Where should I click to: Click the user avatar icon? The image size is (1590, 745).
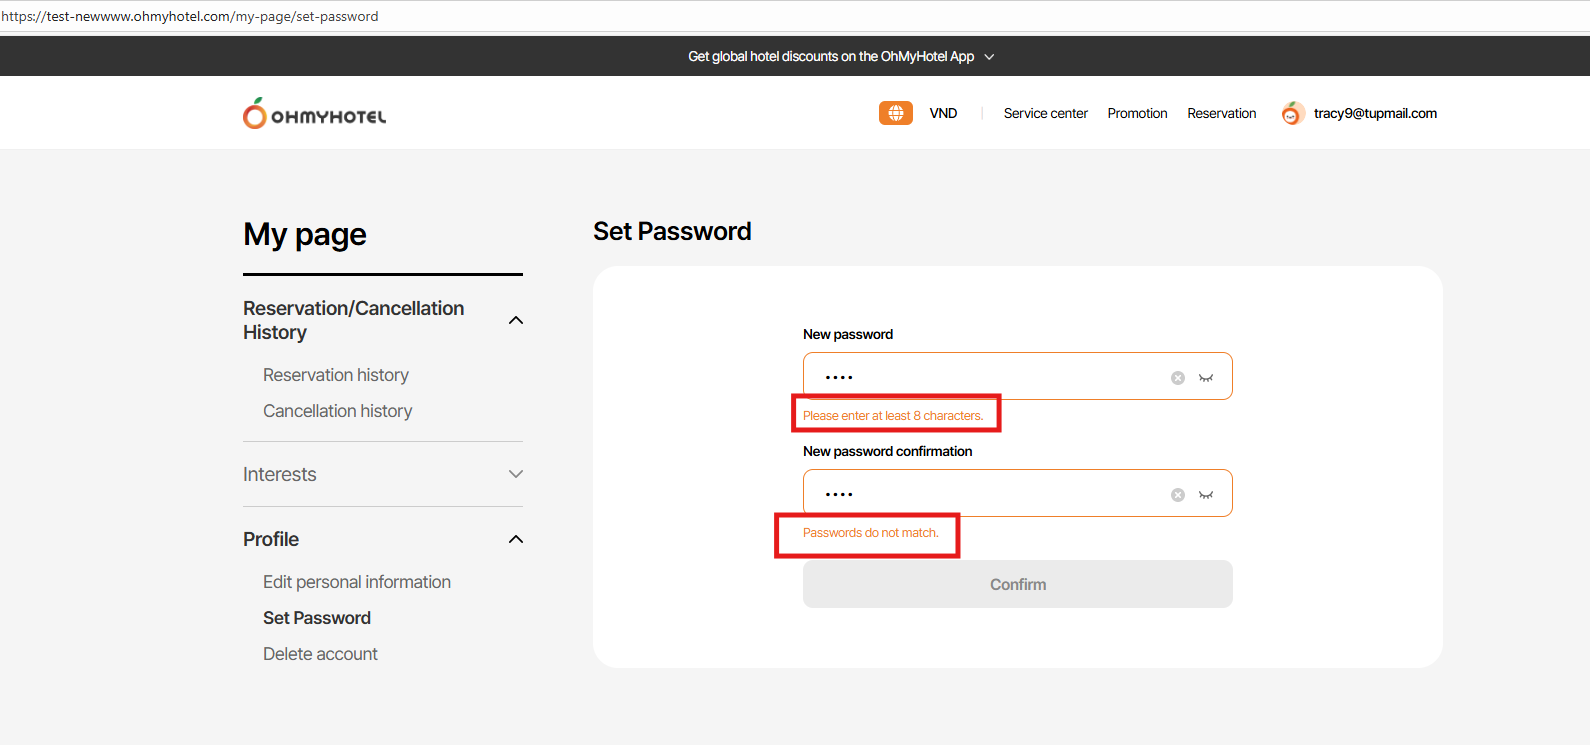pos(1291,114)
